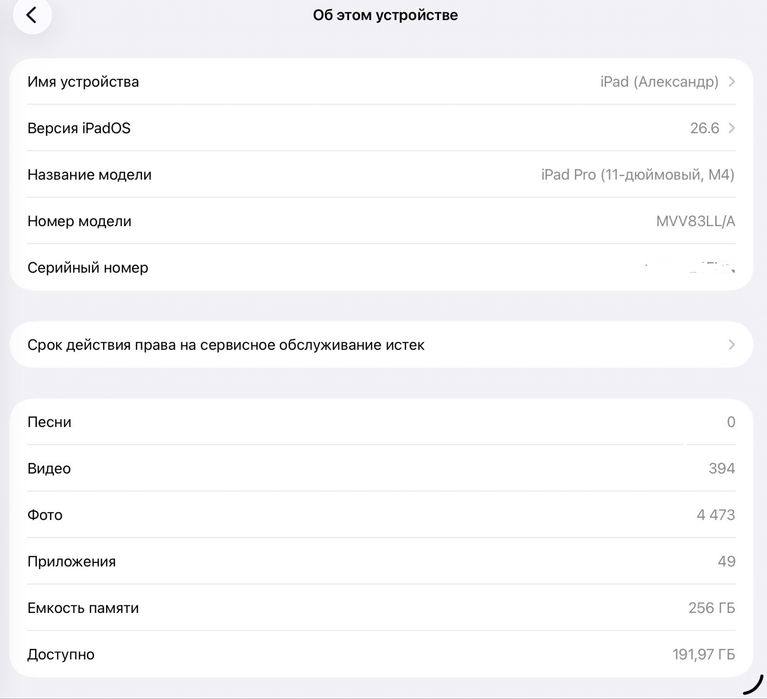Open the device name row chevron
Viewport: 767px width, 699px height.
(732, 82)
